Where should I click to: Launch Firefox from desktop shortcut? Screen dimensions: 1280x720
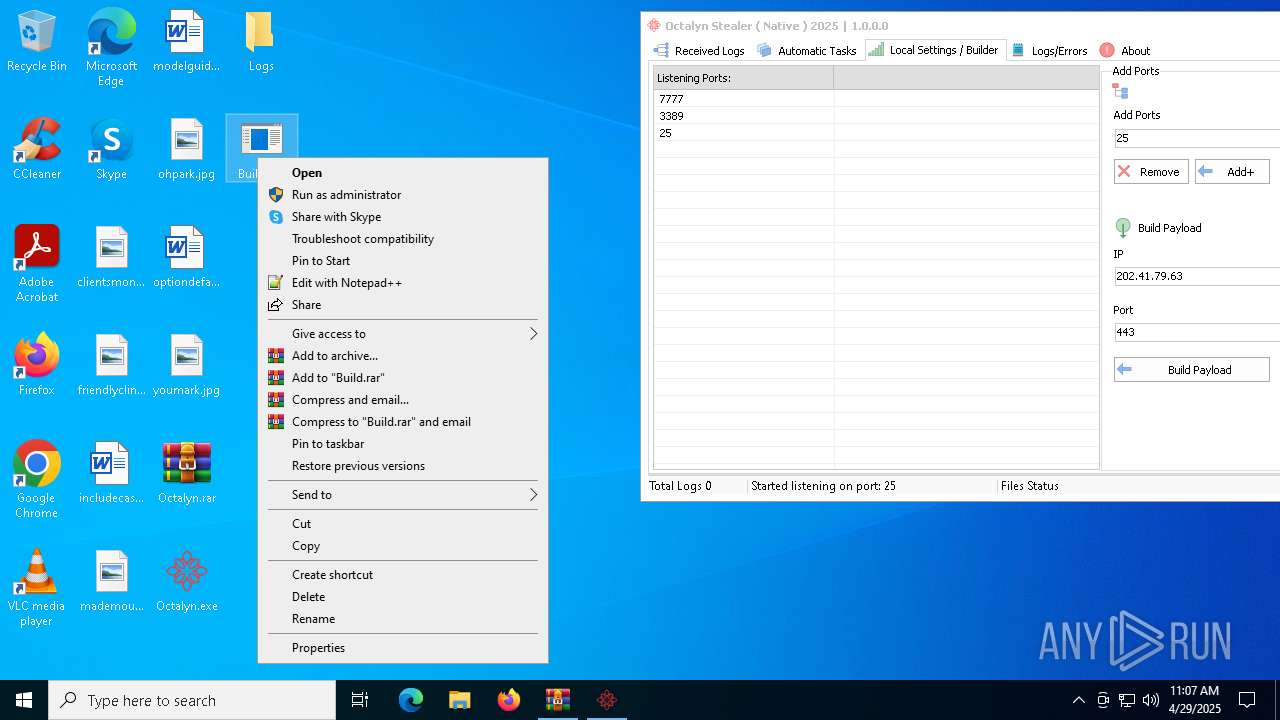37,366
